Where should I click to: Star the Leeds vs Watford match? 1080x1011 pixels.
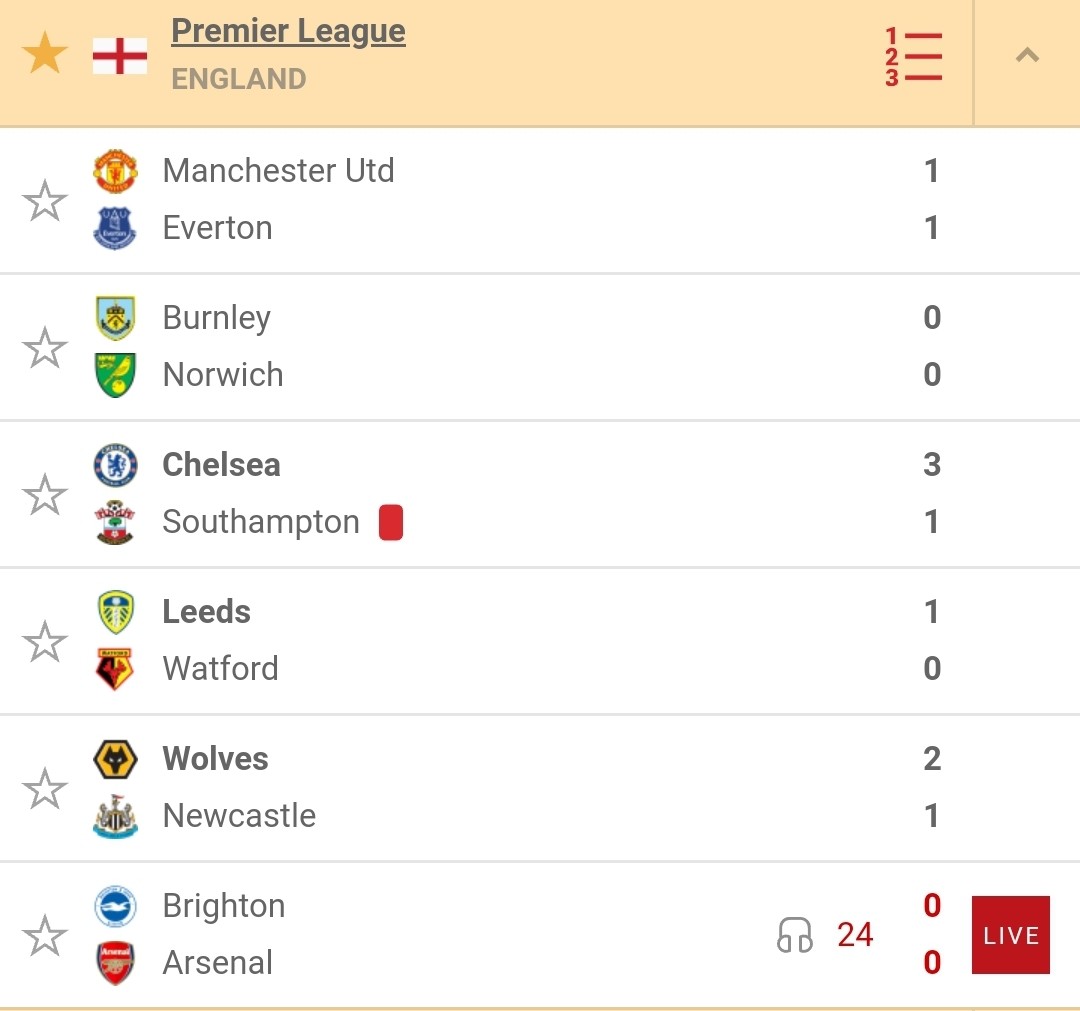pyautogui.click(x=45, y=641)
